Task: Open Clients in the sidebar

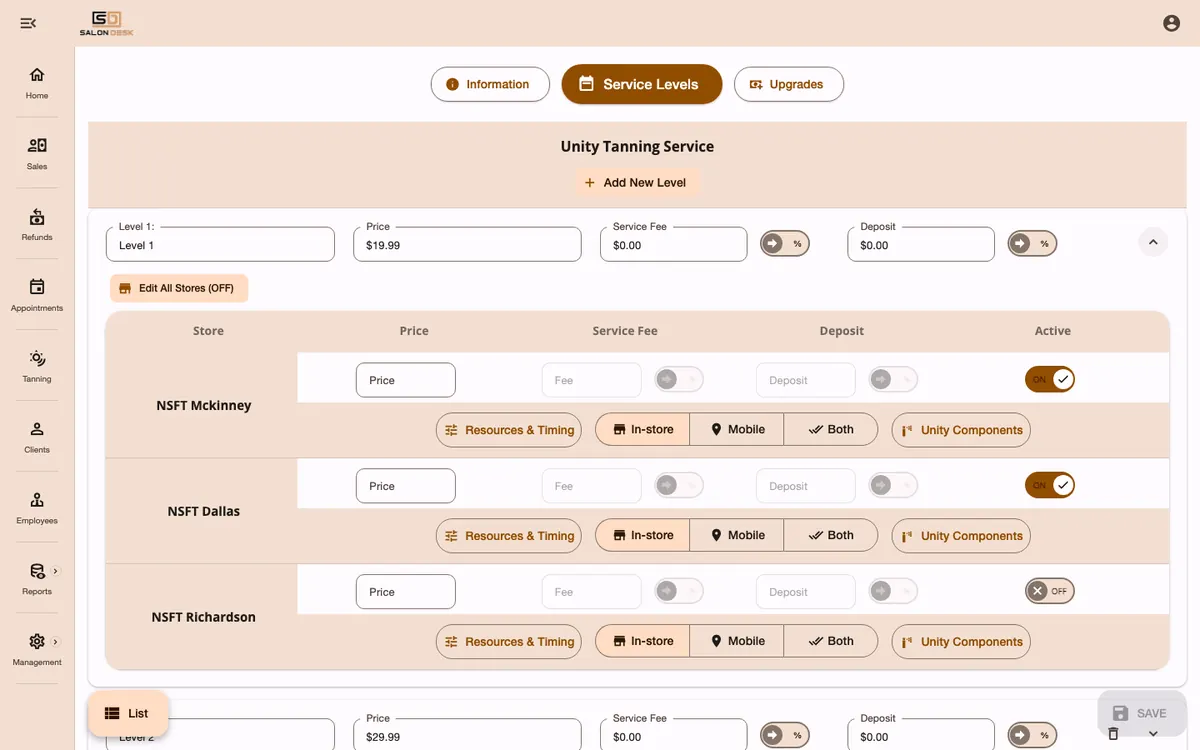Action: pos(37,438)
